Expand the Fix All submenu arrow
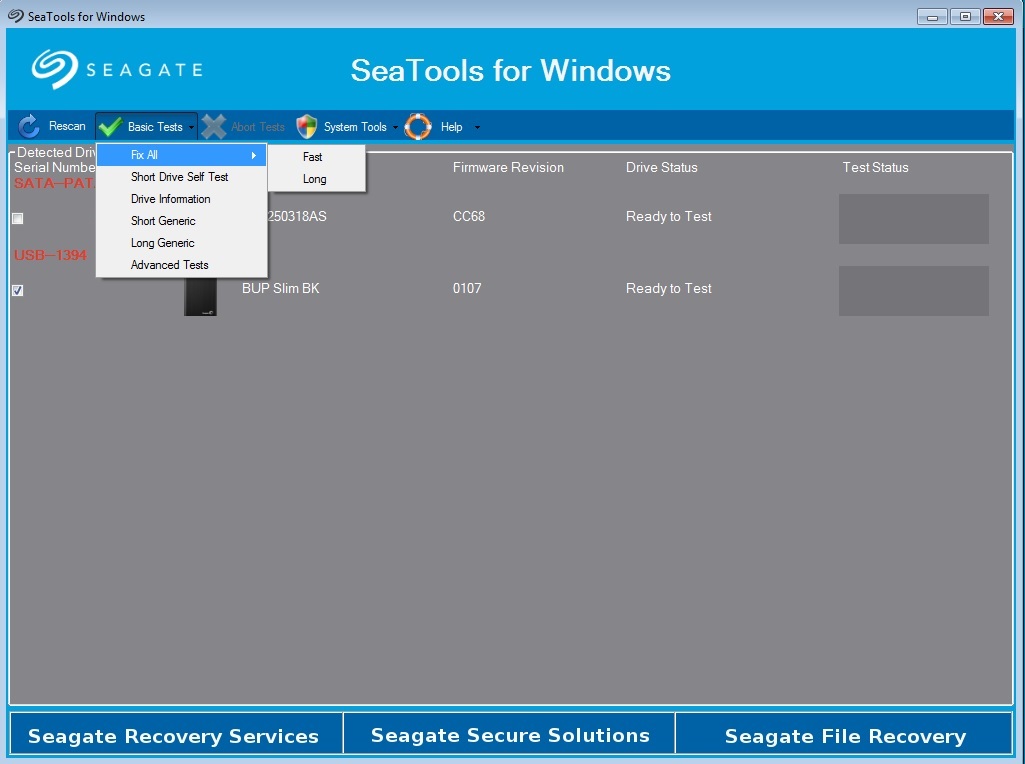Screen dimensions: 1025x764 pyautogui.click(x=254, y=155)
